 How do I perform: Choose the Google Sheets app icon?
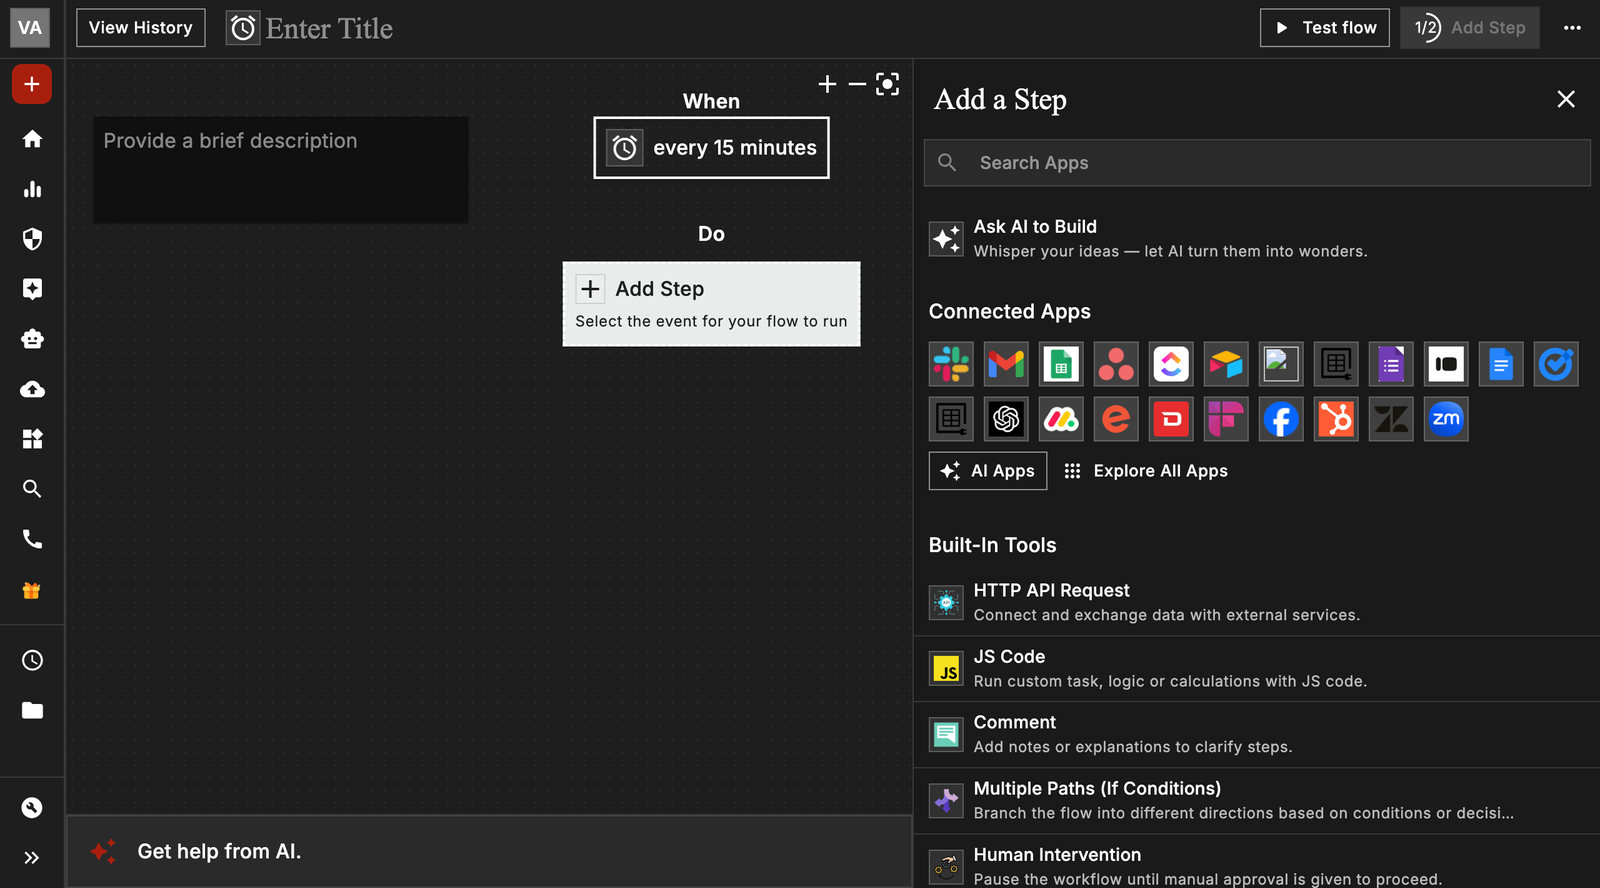tap(1061, 364)
